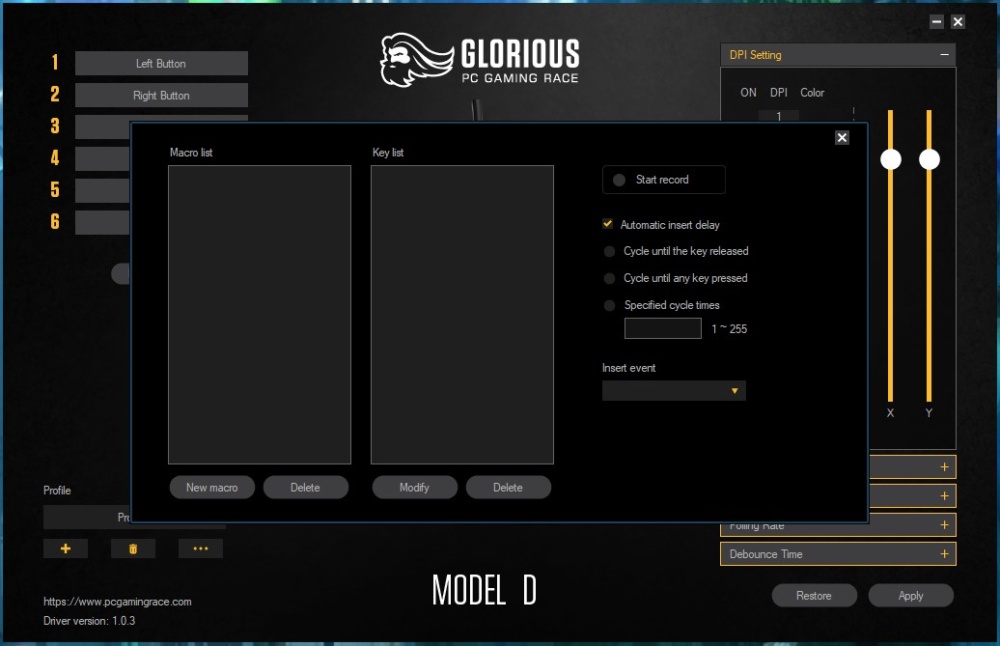Select Specified cycle times option
This screenshot has height=646, width=1000.
(610, 305)
